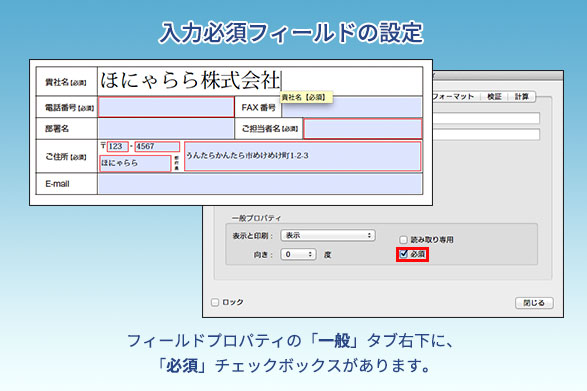Click the postal code field containing 4567
The image size is (587, 391).
tap(157, 146)
